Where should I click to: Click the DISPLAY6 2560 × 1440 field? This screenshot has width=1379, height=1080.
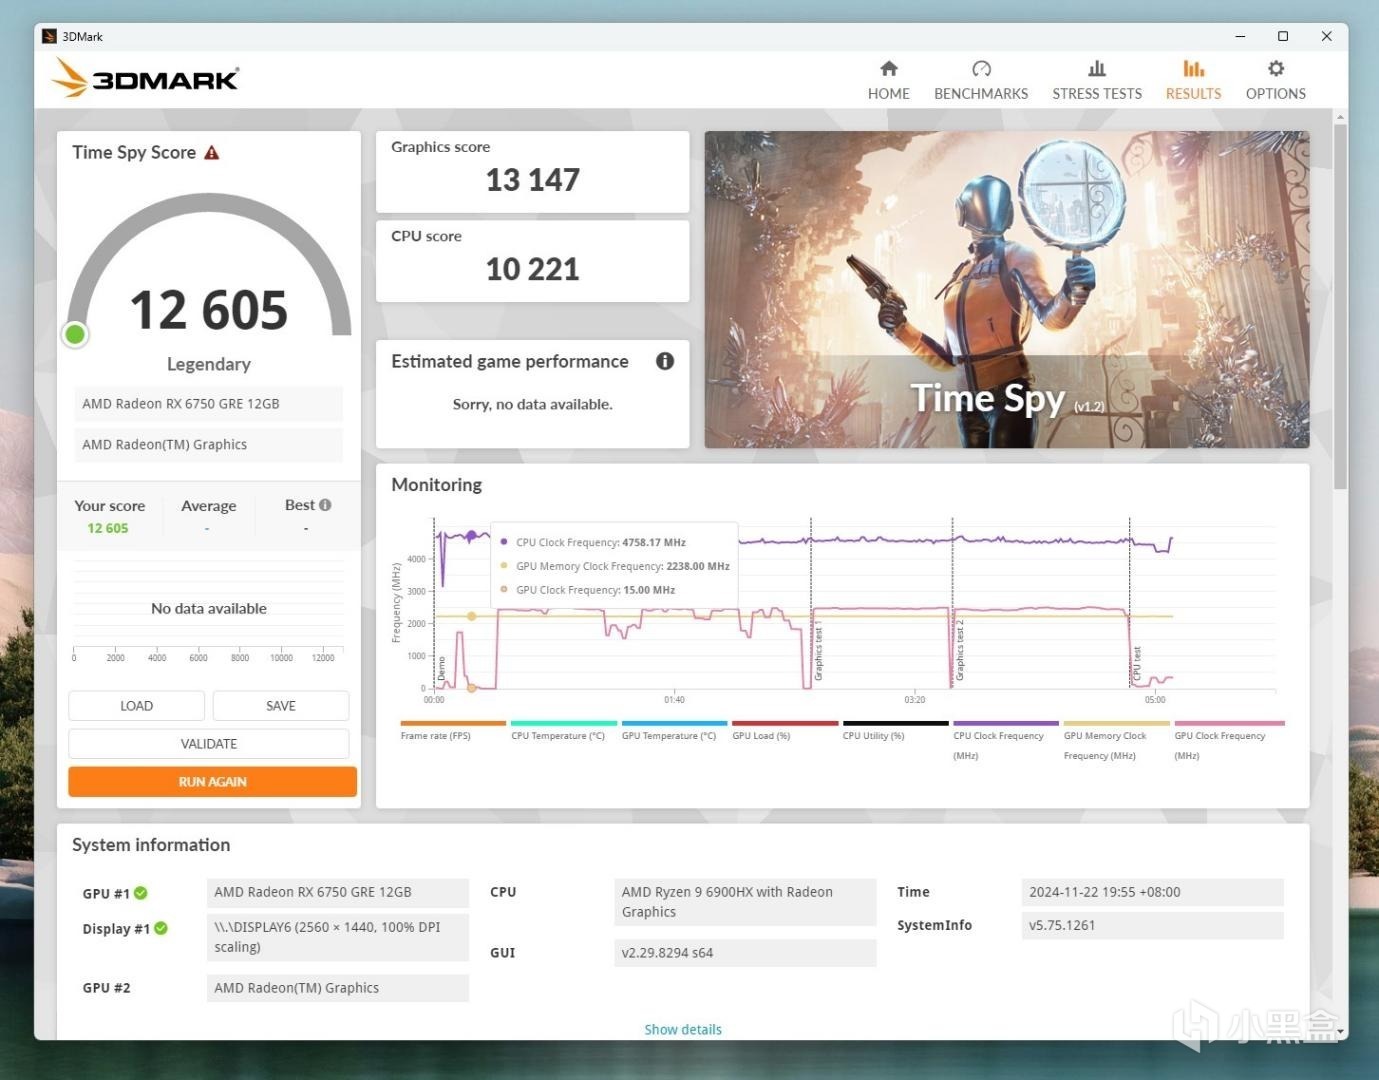(x=338, y=937)
